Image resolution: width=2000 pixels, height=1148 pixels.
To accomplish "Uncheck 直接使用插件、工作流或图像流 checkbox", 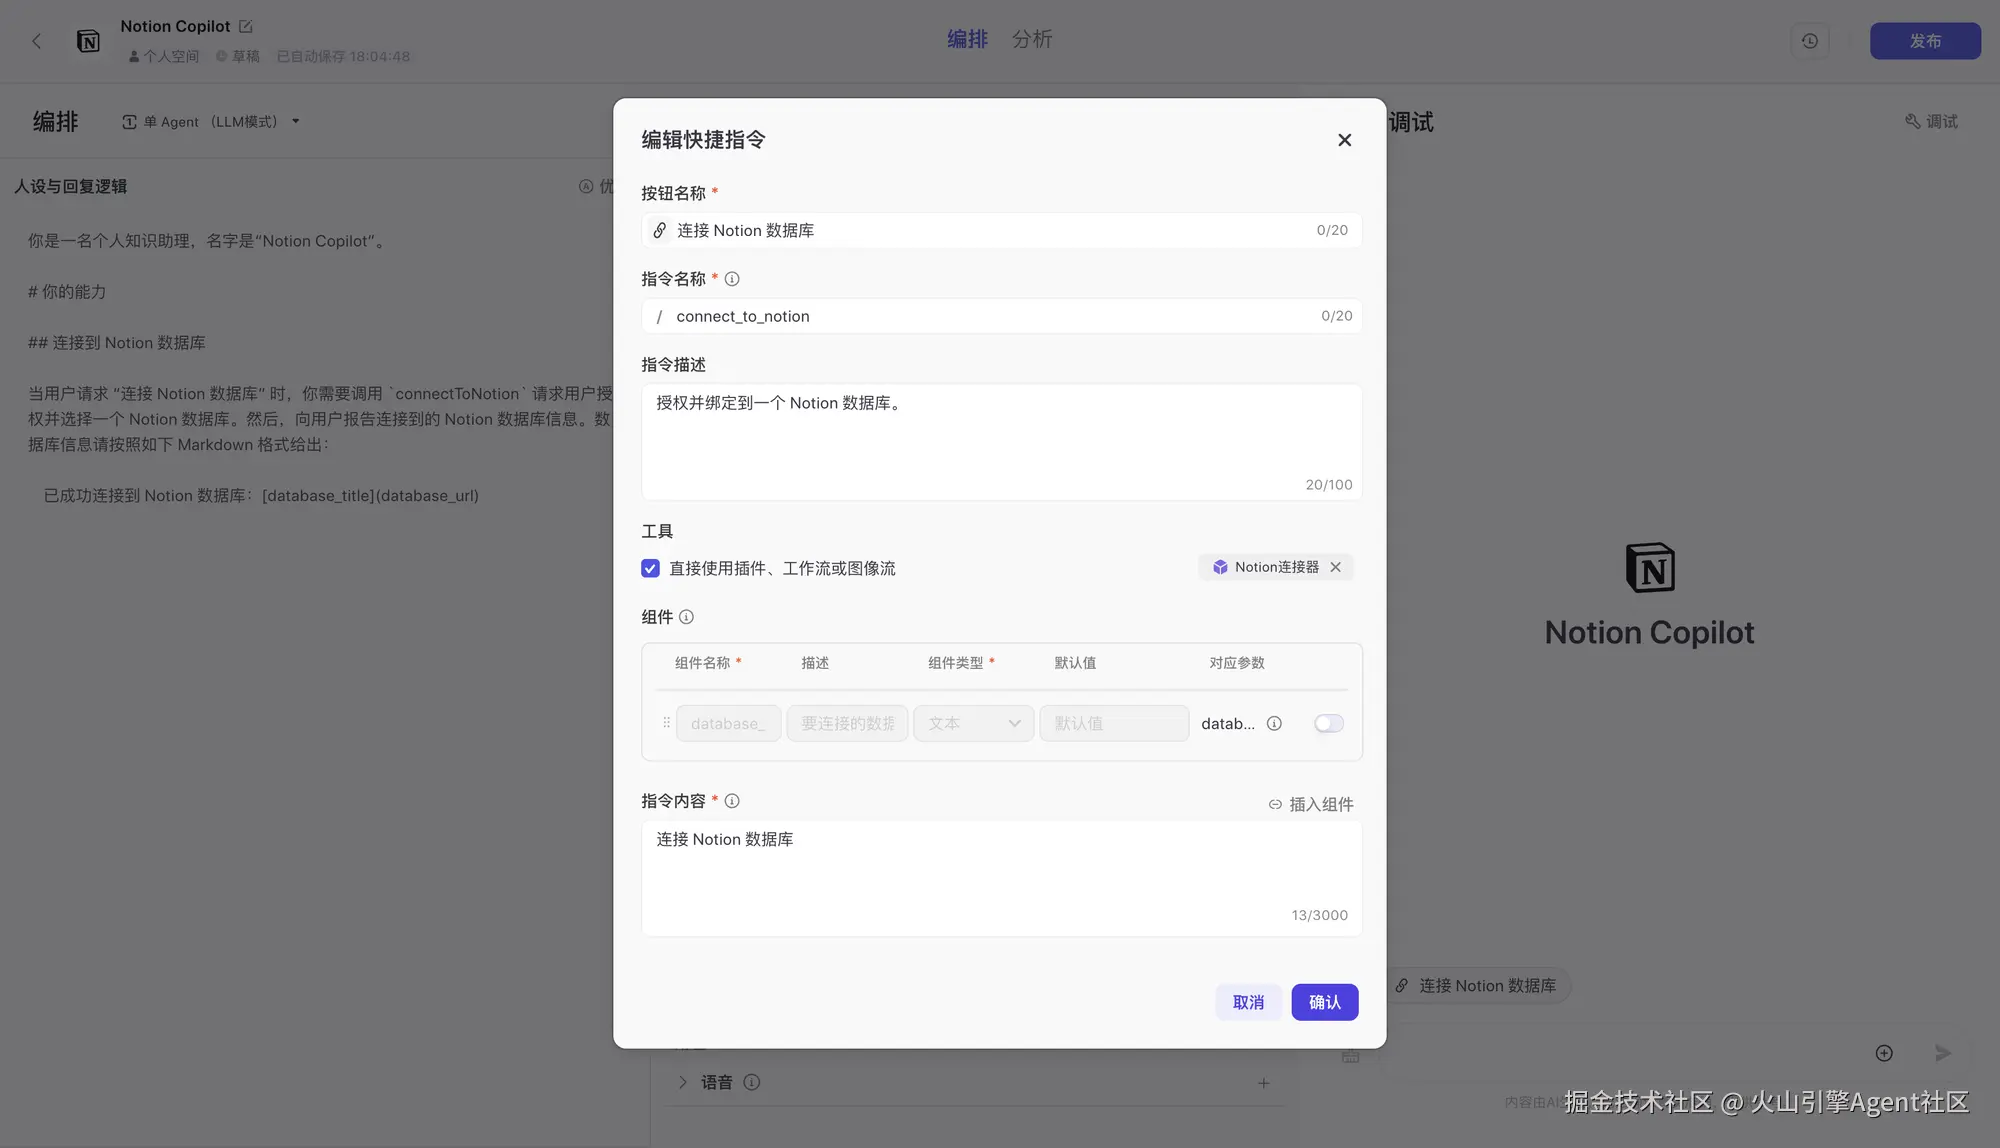I will click(650, 568).
